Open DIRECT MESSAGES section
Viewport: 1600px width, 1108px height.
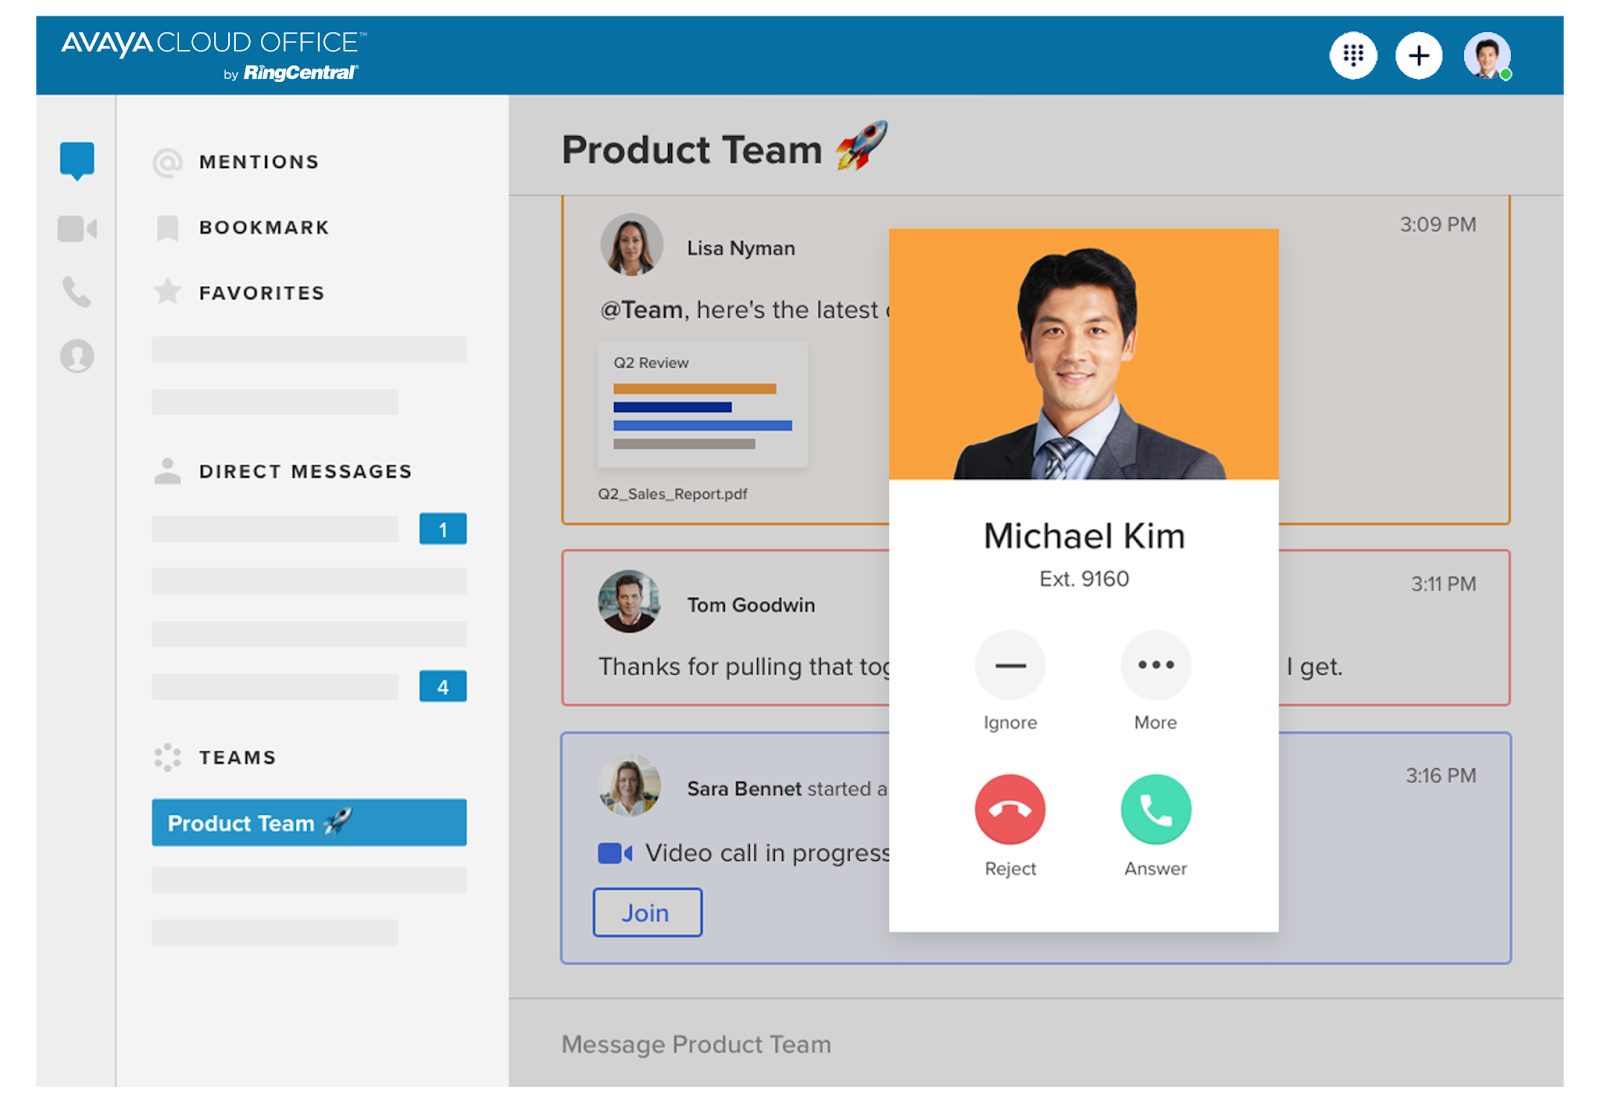click(305, 471)
